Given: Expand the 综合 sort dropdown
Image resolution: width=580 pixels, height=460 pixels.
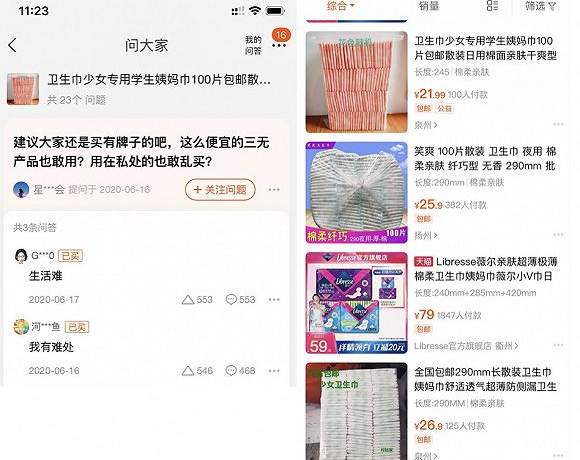Looking at the screenshot, I should click(x=341, y=6).
